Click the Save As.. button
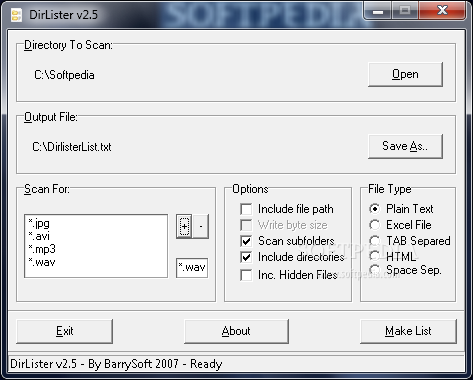473x380 pixels. [405, 146]
